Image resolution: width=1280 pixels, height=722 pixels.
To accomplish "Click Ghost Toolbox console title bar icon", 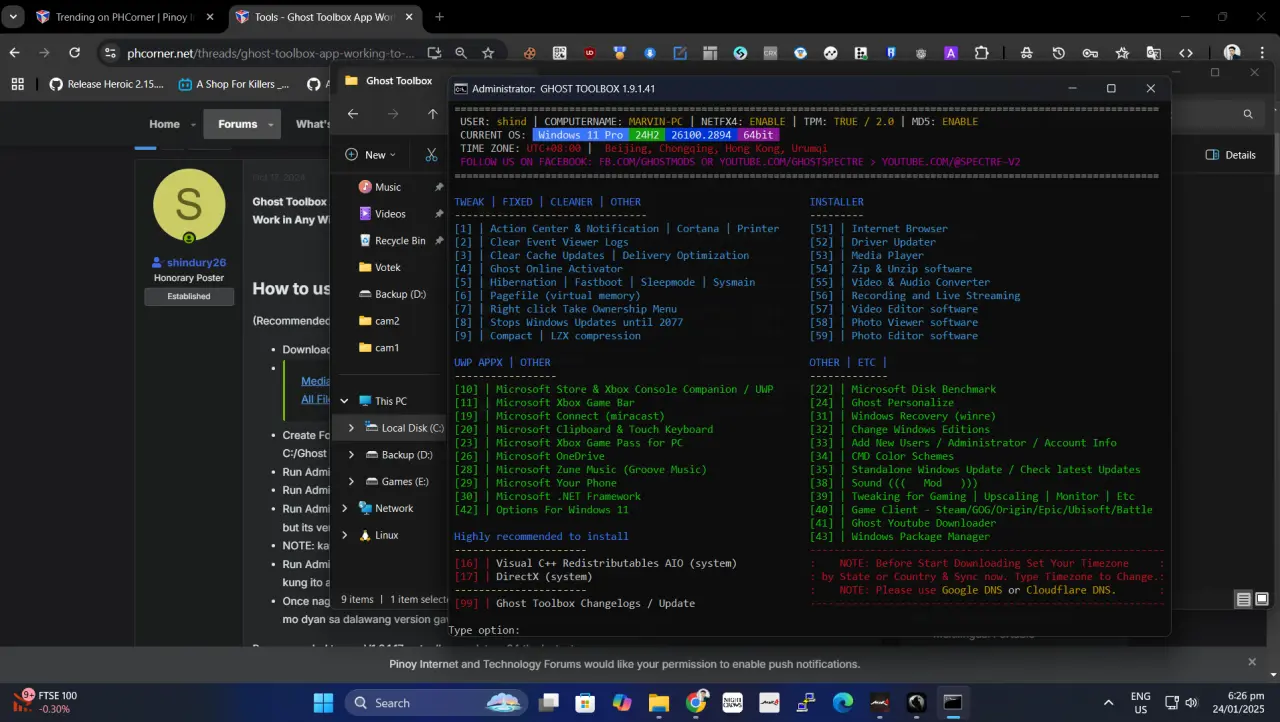I will point(460,89).
